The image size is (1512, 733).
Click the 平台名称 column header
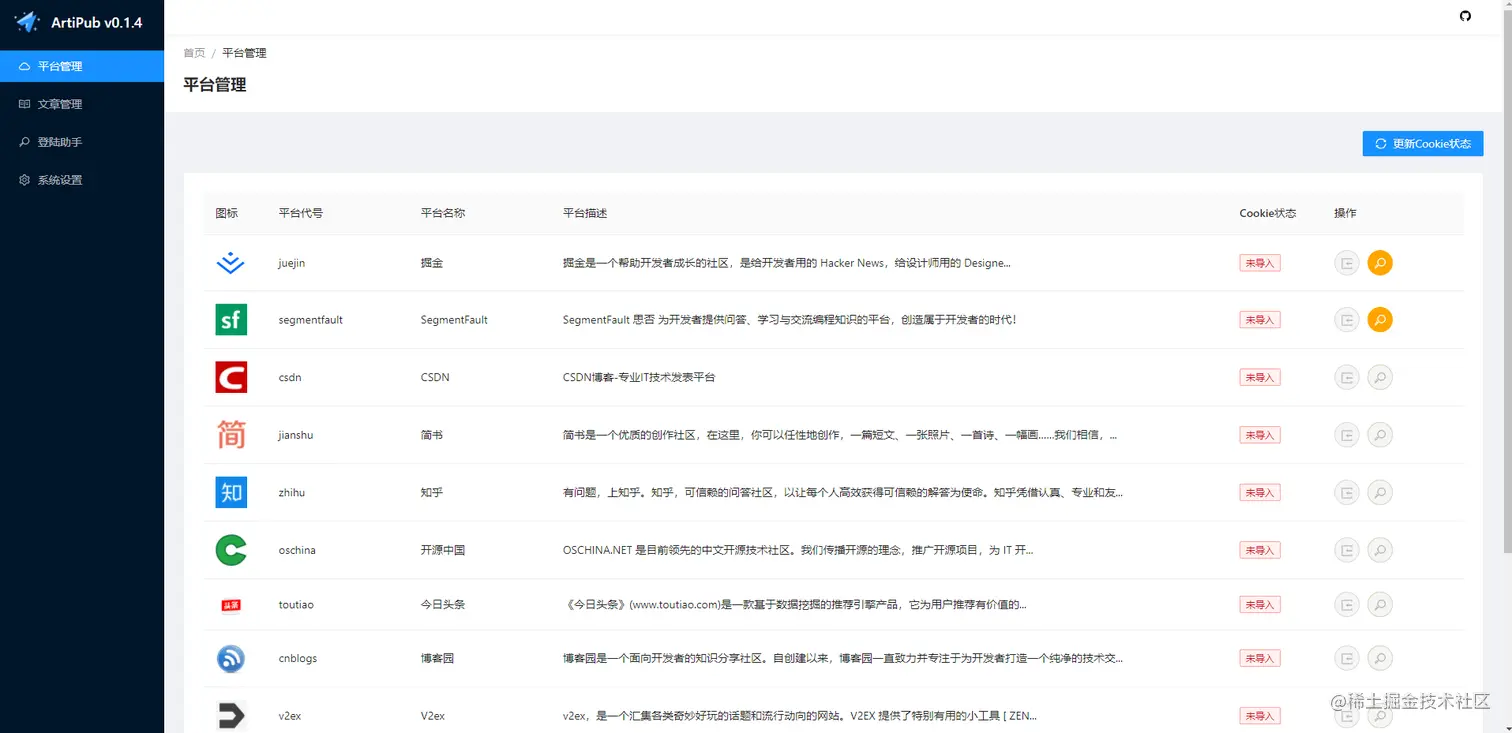click(443, 213)
